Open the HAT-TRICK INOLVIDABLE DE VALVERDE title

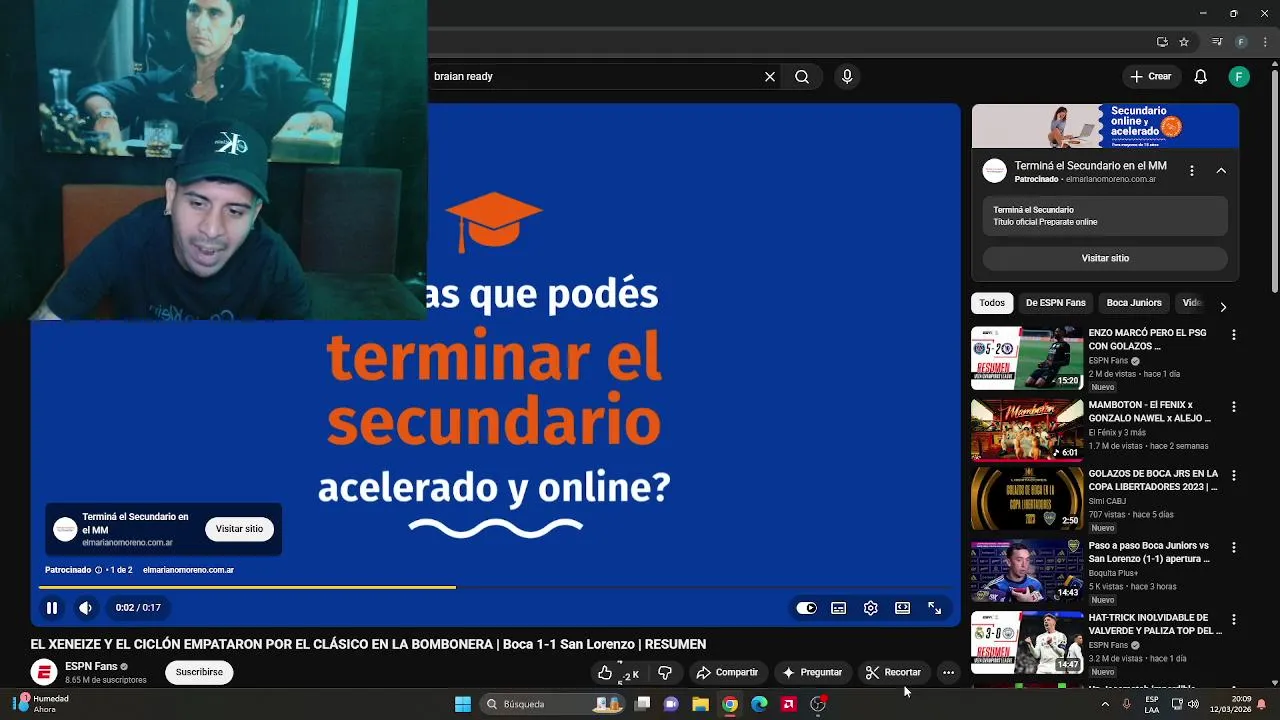(1155, 624)
